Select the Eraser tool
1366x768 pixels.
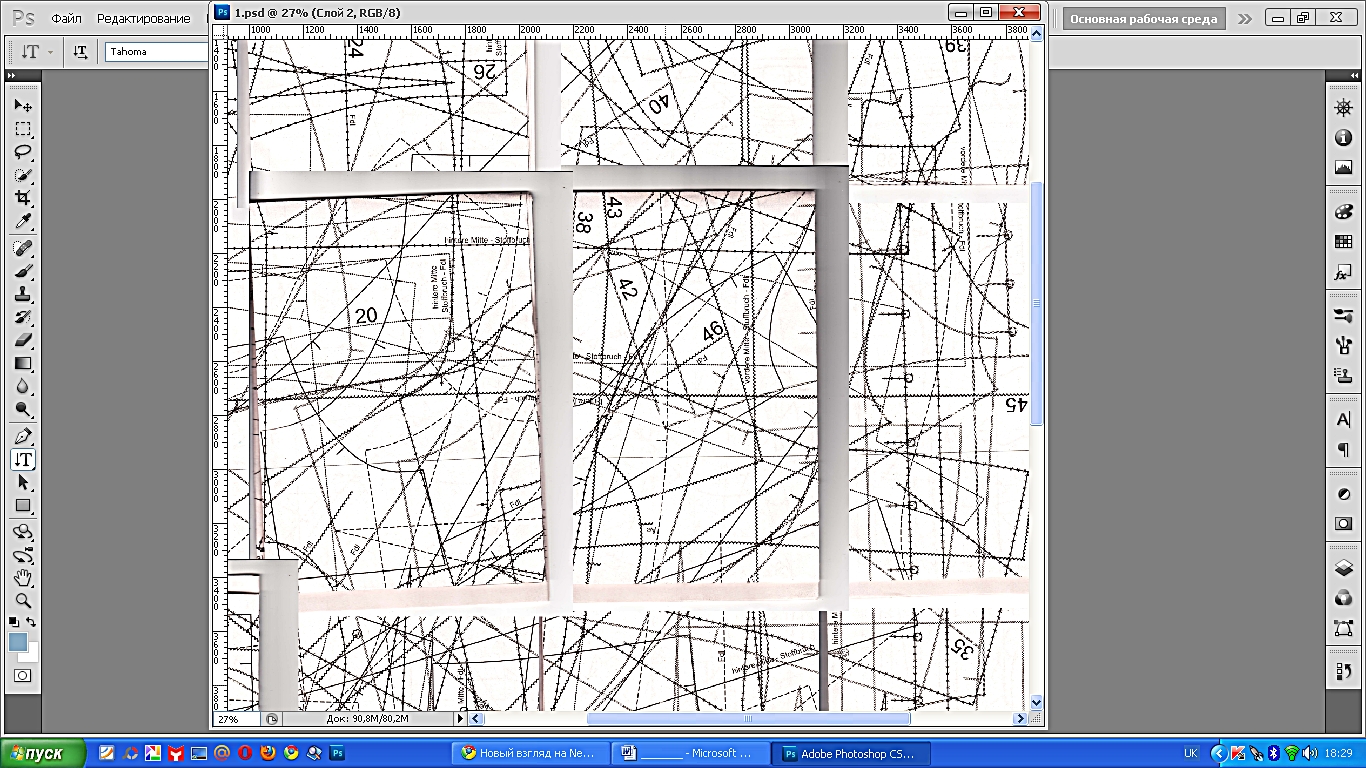tap(22, 340)
